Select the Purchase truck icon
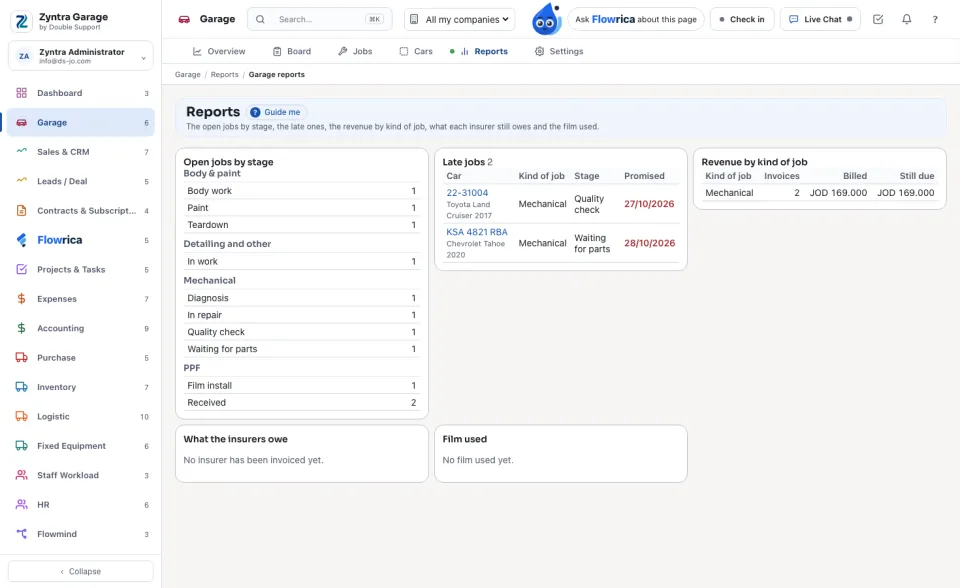The width and height of the screenshot is (960, 588). pos(21,357)
